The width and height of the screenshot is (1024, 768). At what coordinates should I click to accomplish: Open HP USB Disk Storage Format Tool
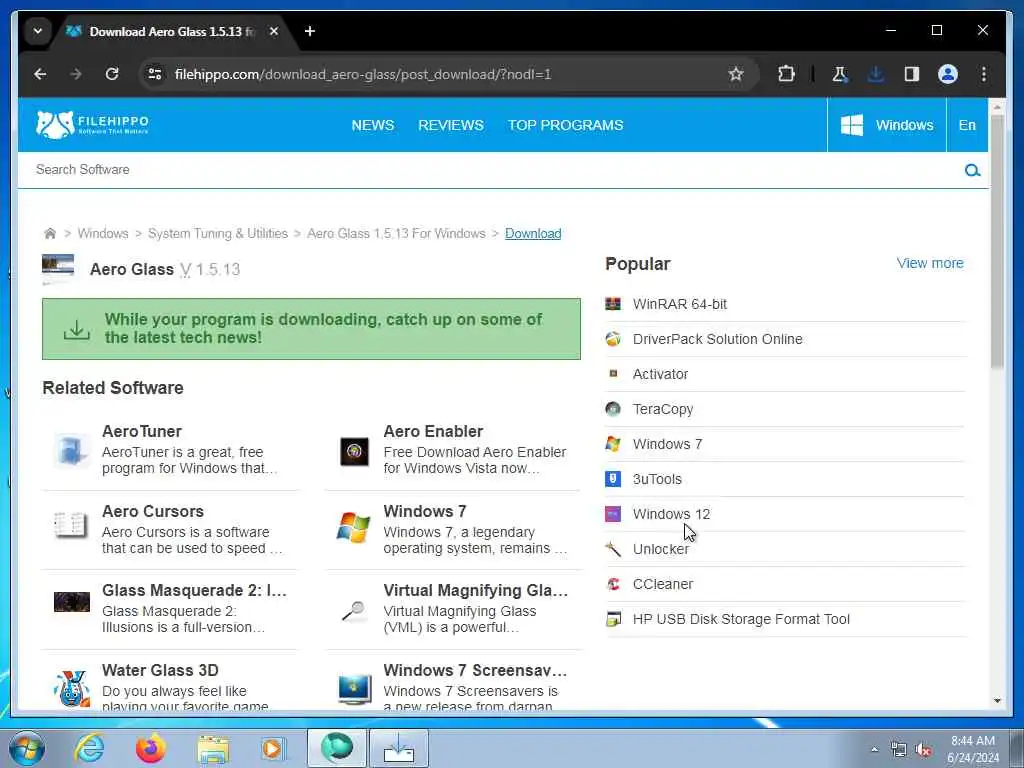point(741,619)
